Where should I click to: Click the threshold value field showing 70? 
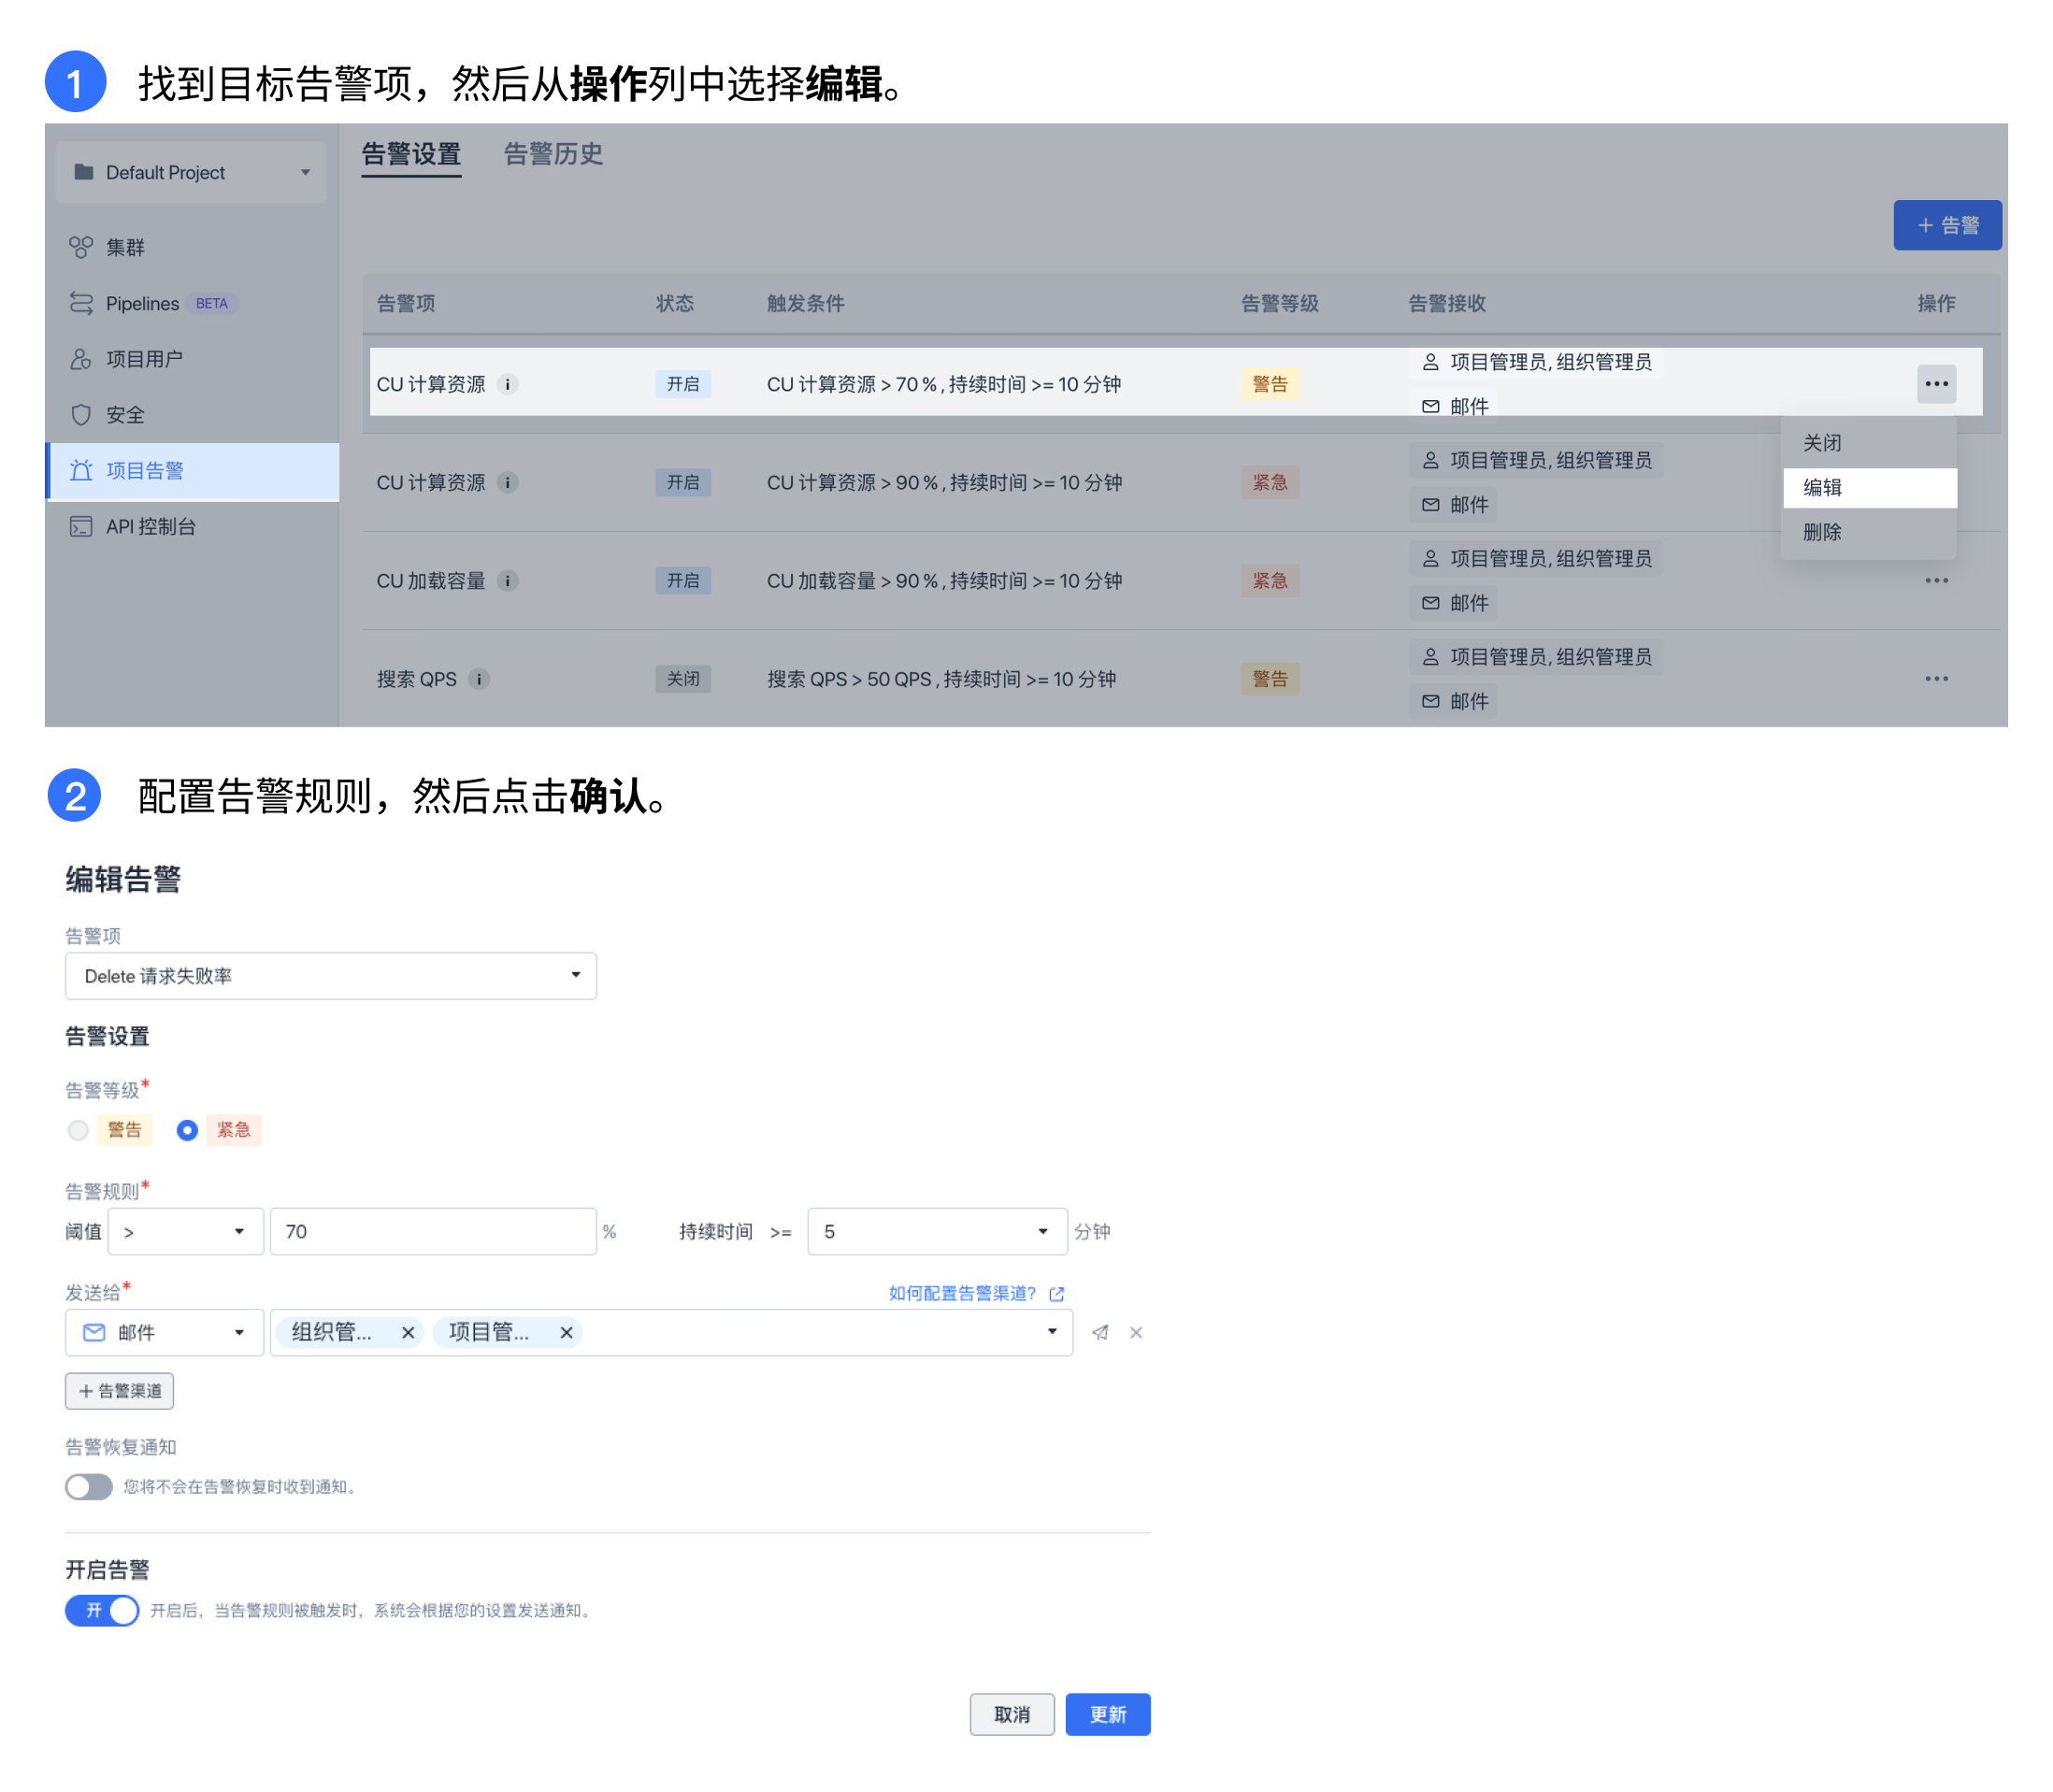[433, 1232]
